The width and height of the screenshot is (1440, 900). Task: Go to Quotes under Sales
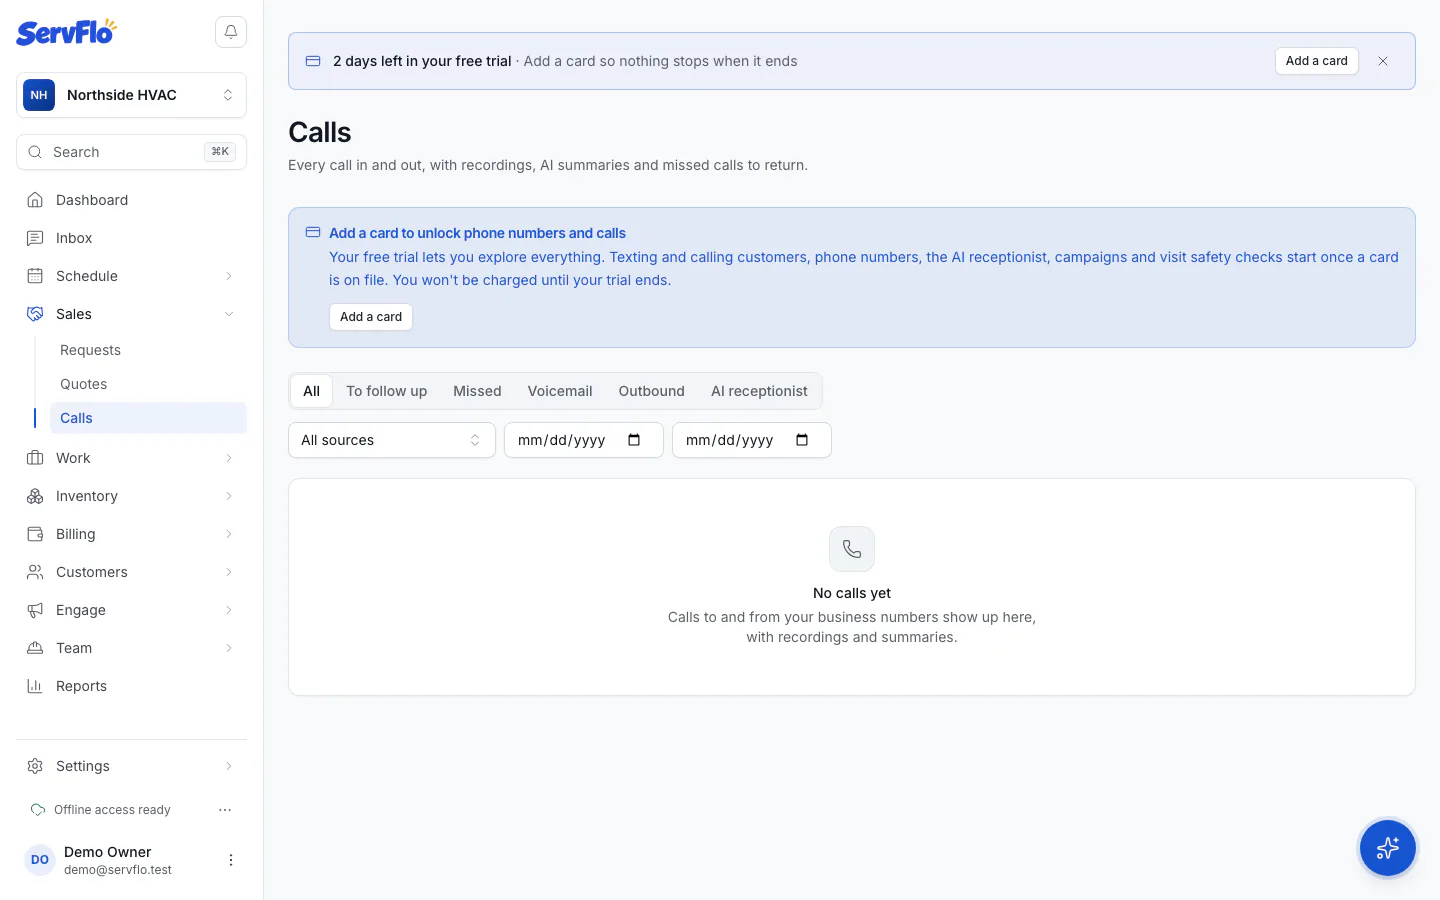148,384
